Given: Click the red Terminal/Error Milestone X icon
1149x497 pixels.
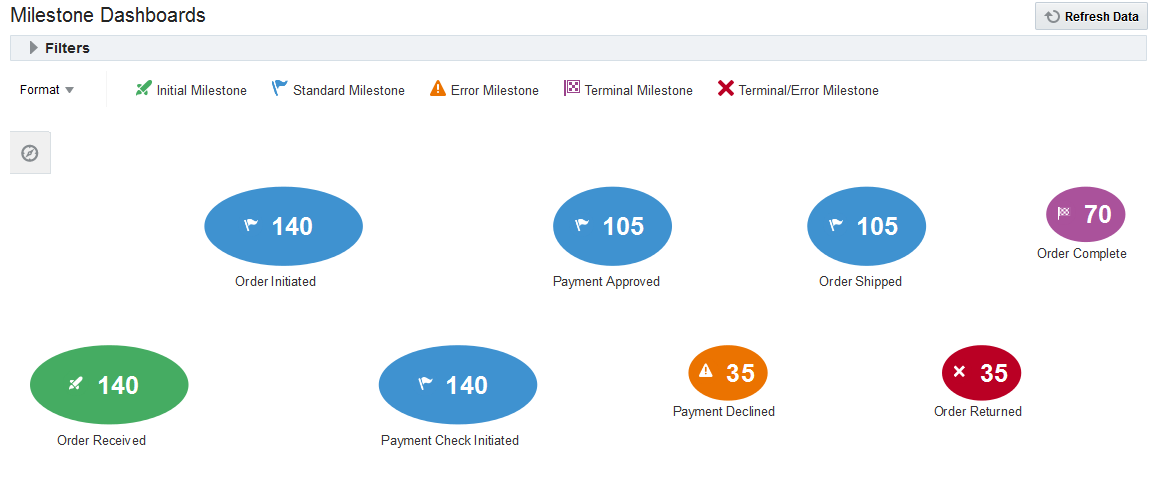Looking at the screenshot, I should point(726,89).
